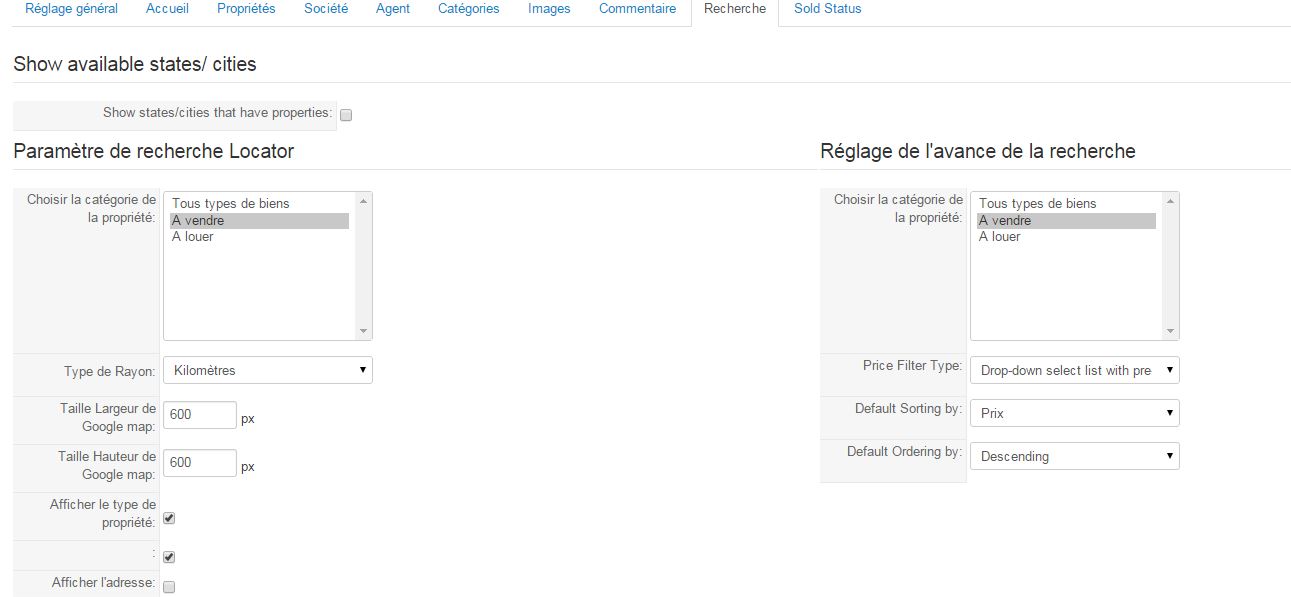Open the Type de Rayon Kilomètres dropdown

(267, 371)
